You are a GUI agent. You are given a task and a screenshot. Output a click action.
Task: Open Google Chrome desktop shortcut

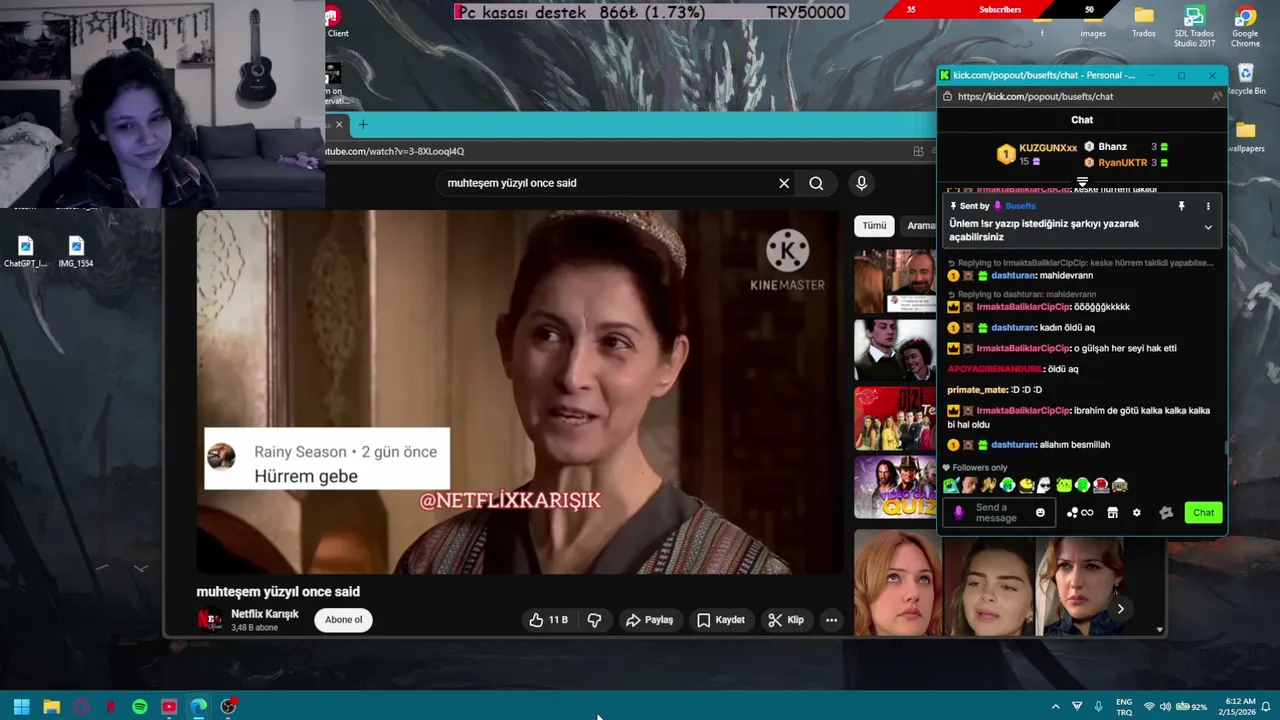pos(1245,28)
